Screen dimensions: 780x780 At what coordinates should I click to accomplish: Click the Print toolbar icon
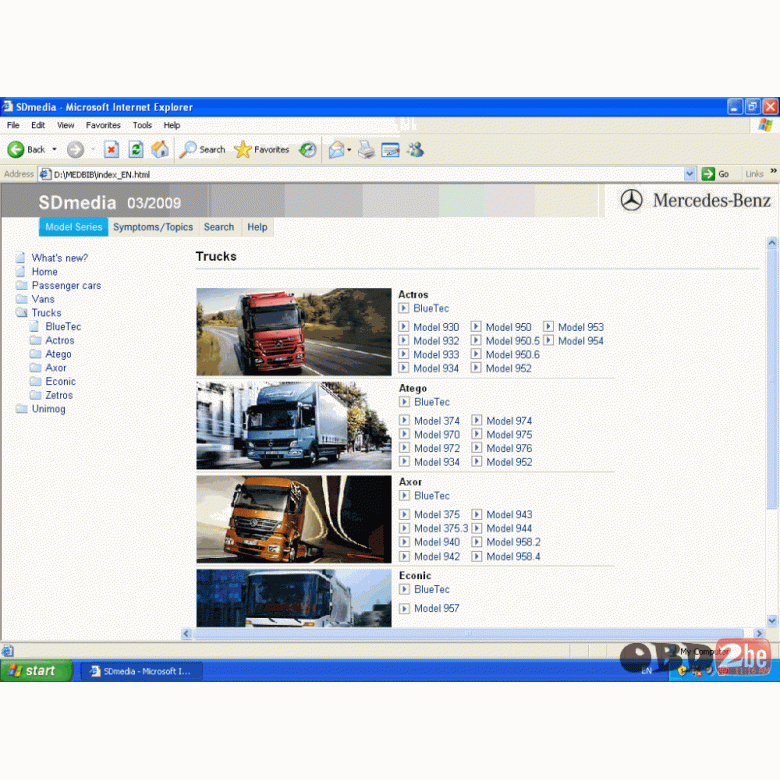(x=367, y=149)
